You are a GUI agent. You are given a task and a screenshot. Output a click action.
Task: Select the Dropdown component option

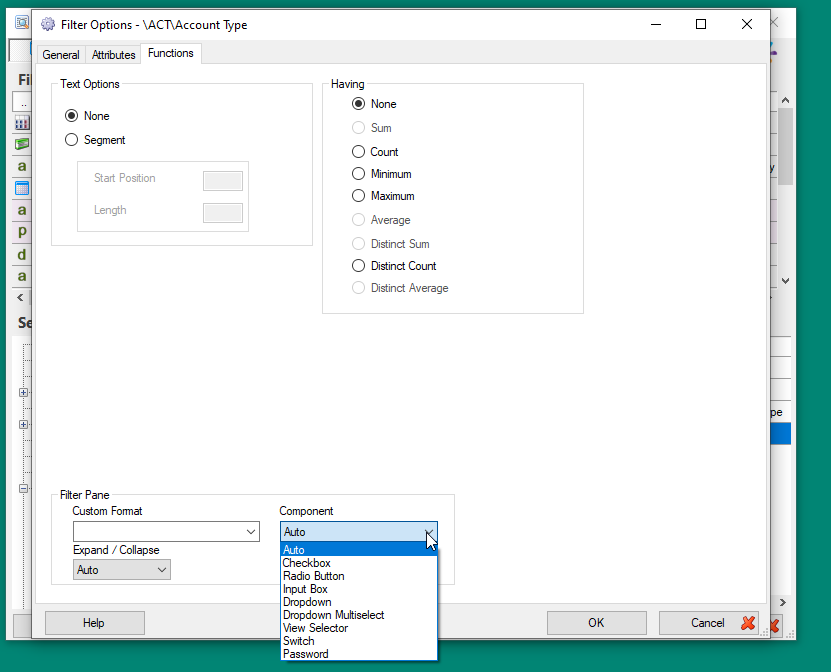pyautogui.click(x=359, y=602)
